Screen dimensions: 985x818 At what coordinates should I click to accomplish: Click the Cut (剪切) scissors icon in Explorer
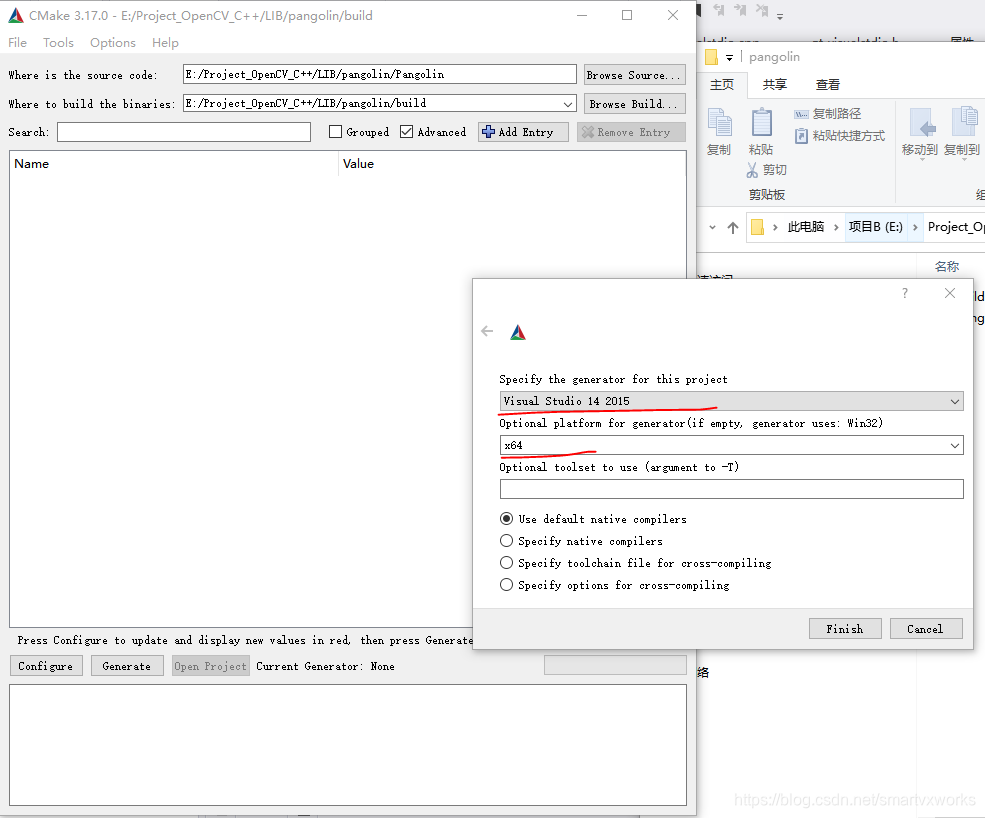tap(752, 170)
